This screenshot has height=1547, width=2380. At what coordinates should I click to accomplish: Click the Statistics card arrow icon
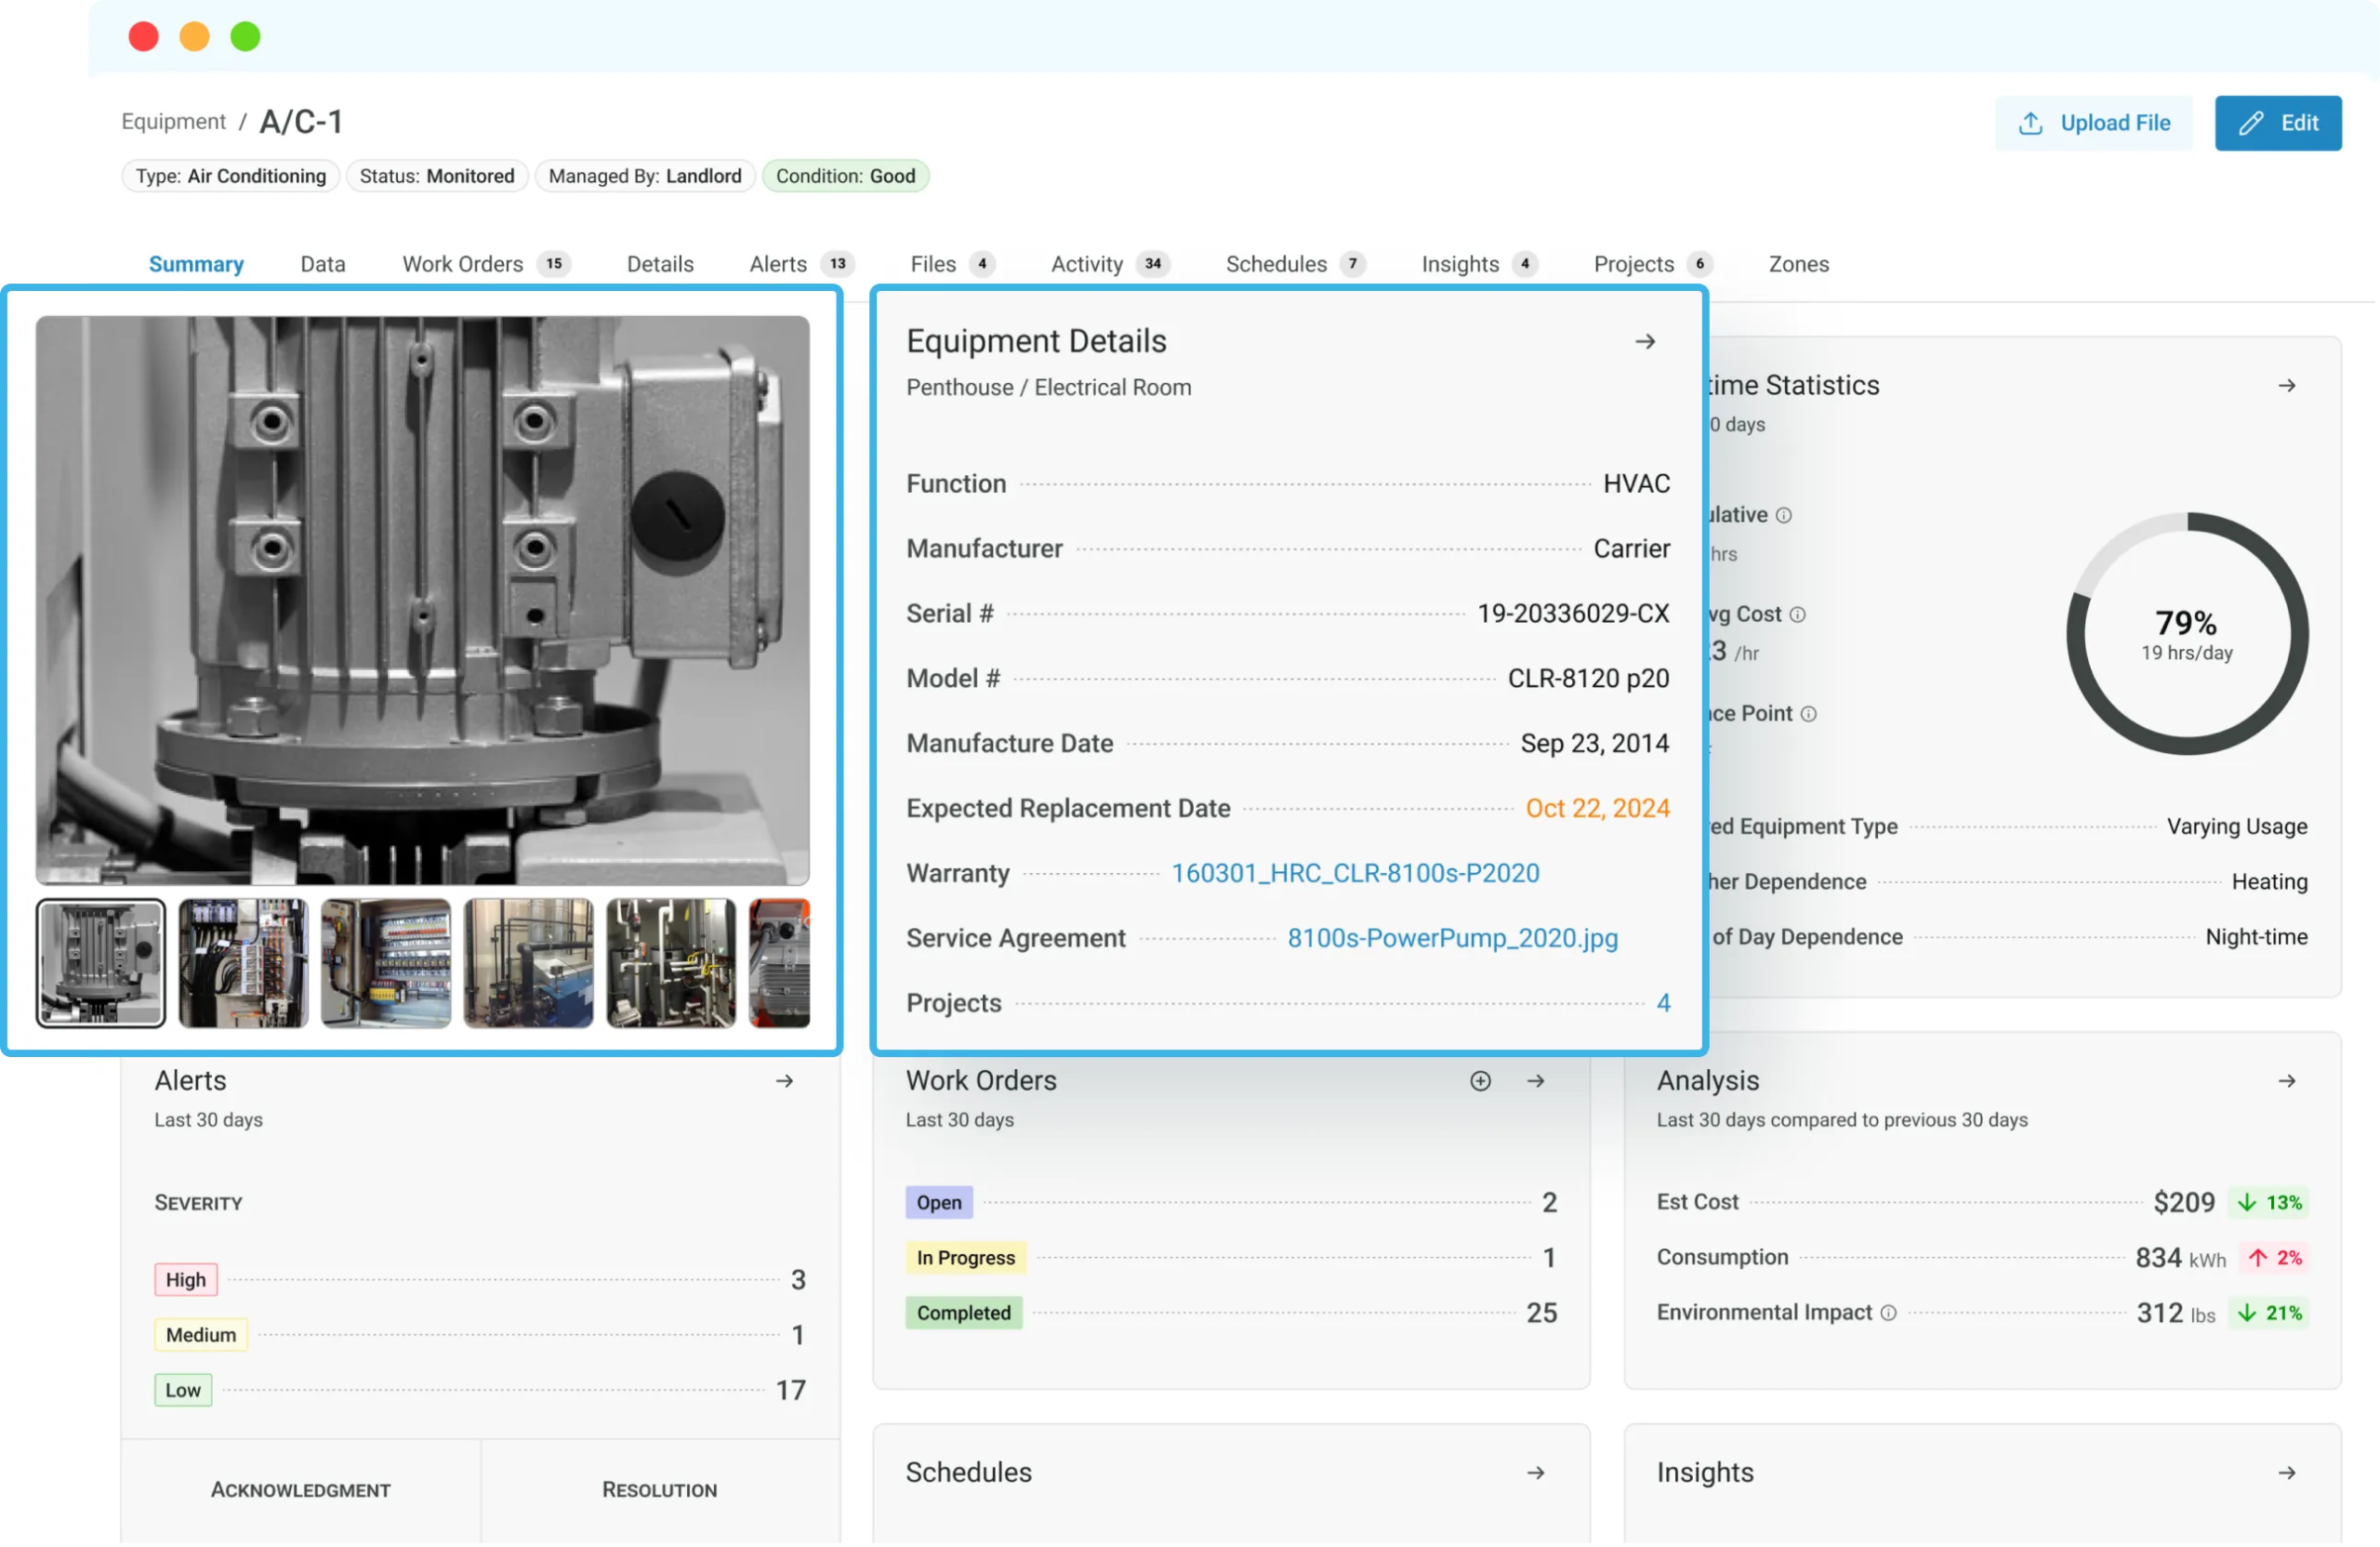pos(2288,386)
